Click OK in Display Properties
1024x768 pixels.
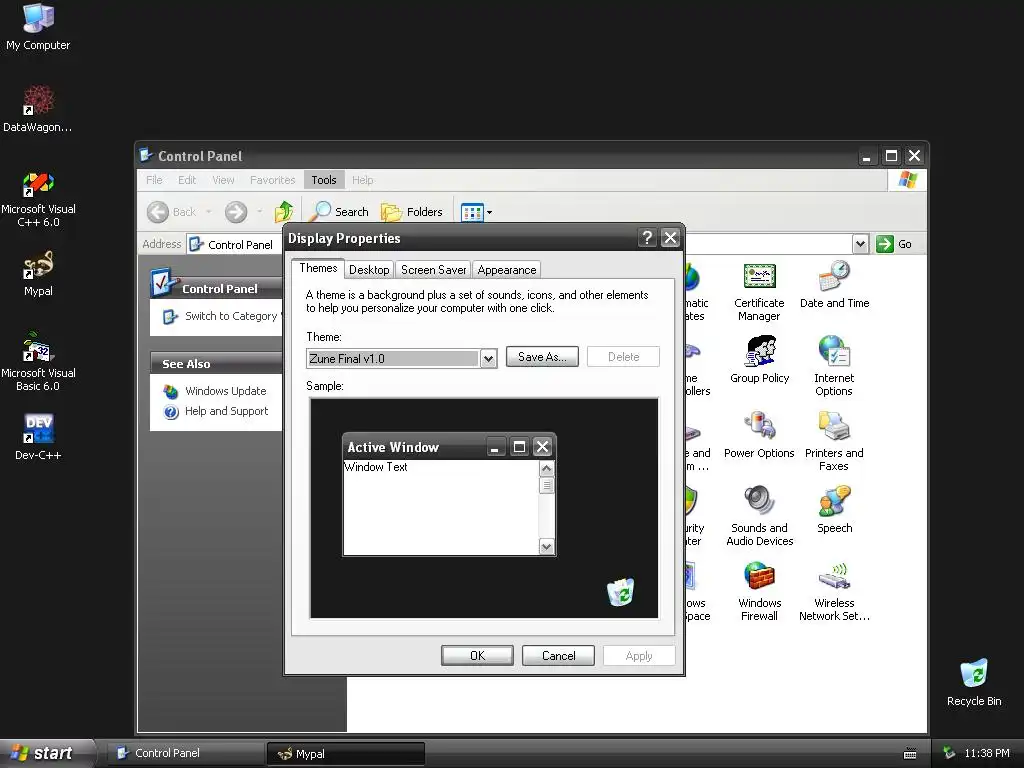tap(477, 656)
